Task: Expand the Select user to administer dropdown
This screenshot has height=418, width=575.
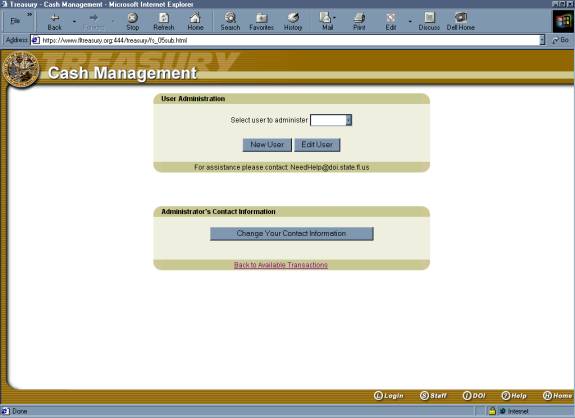Action: (x=349, y=120)
